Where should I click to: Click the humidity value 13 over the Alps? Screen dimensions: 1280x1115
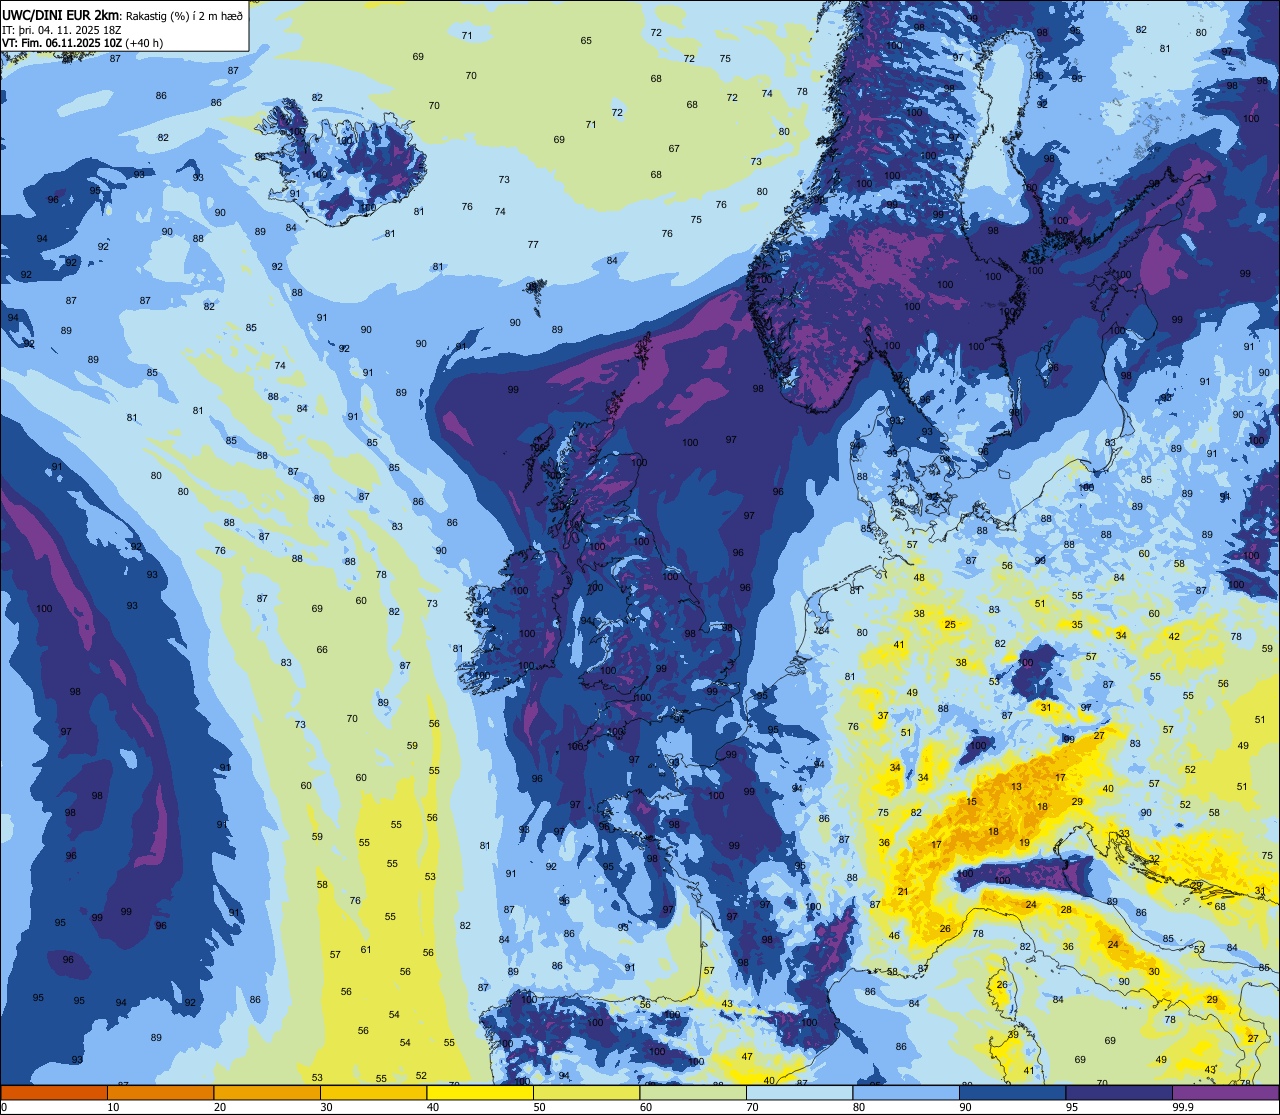pyautogui.click(x=1017, y=787)
